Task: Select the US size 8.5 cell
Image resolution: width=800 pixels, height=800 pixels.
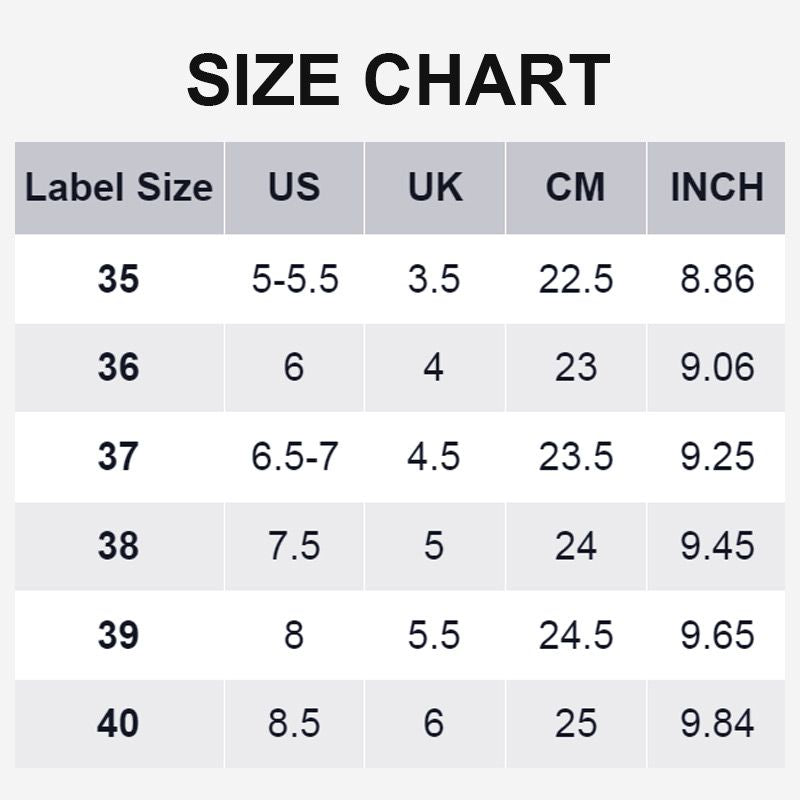Action: (294, 724)
